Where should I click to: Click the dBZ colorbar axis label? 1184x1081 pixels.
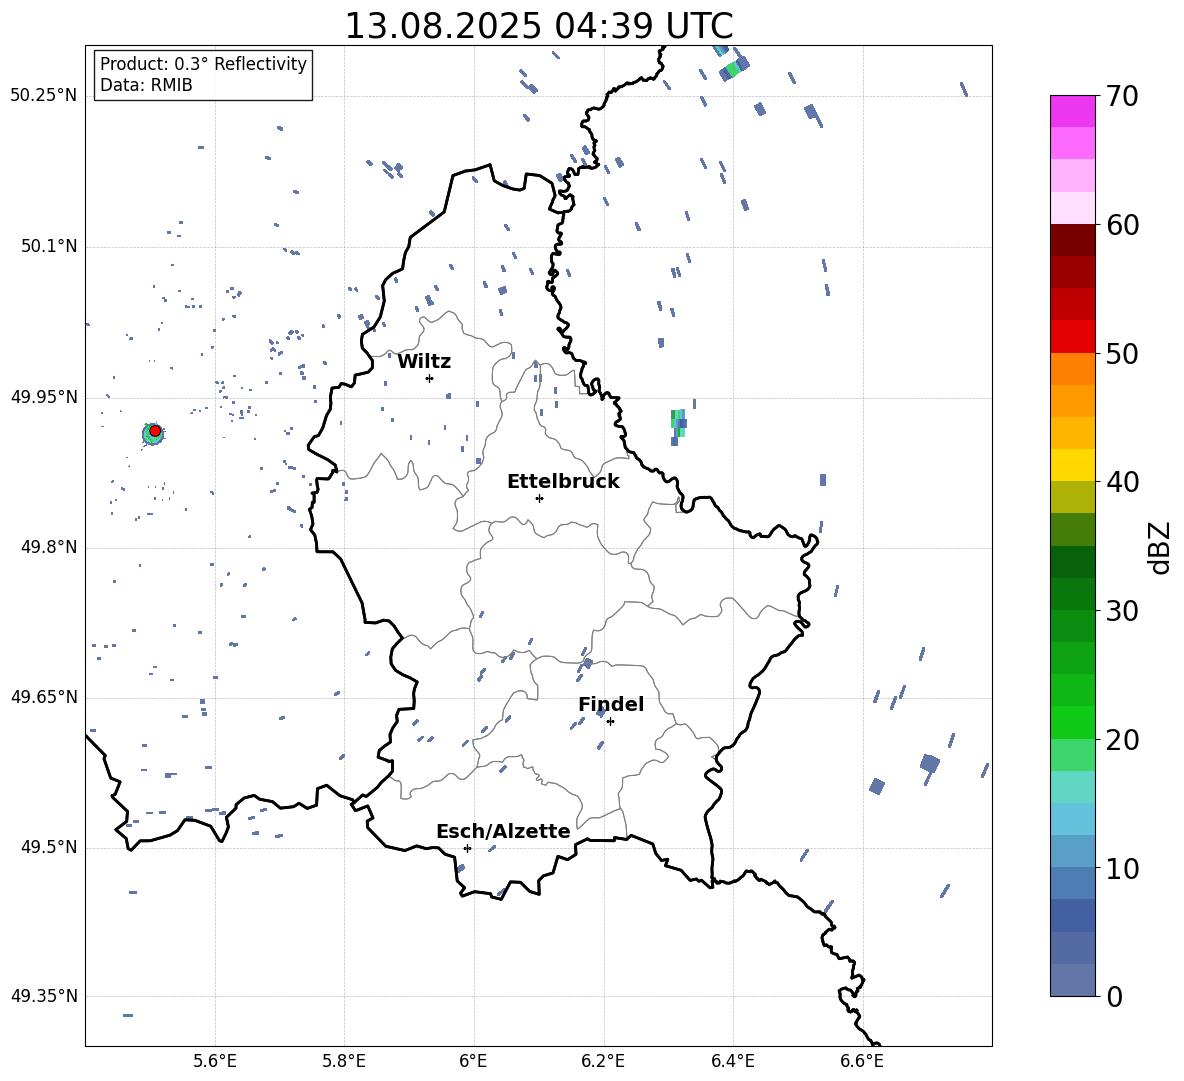[1161, 547]
